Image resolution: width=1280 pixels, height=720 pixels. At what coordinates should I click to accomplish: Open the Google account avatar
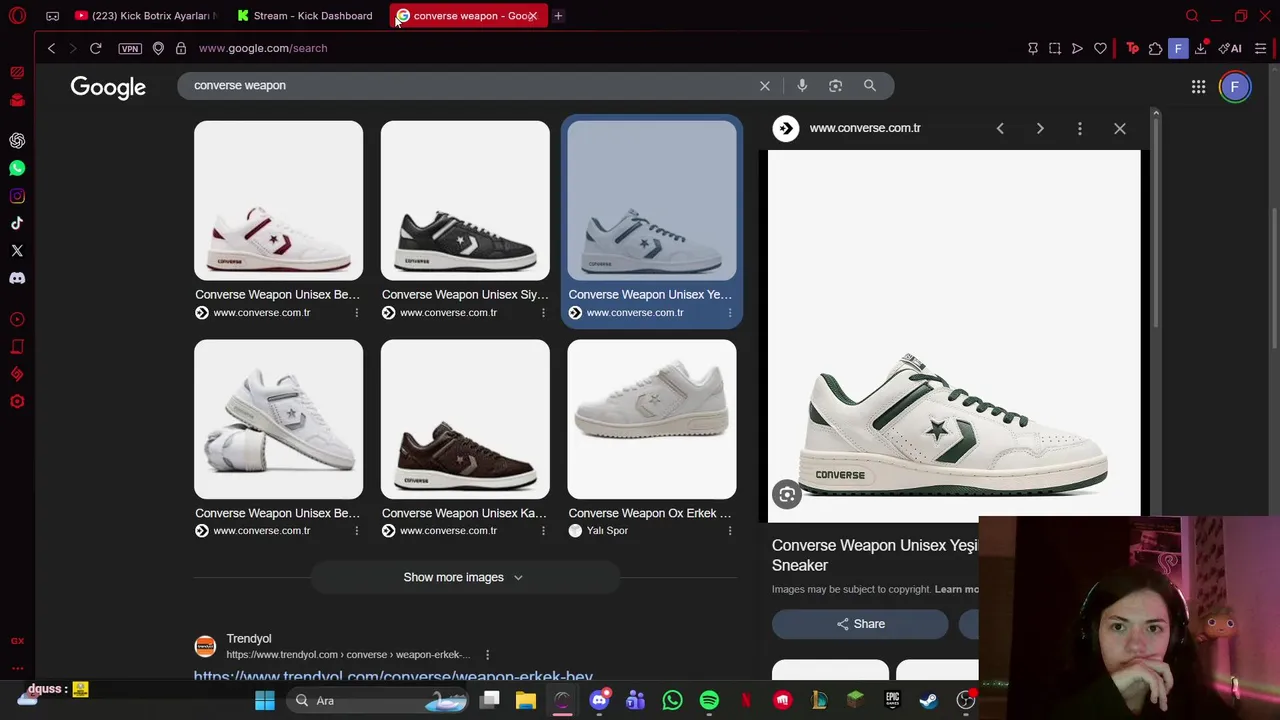[x=1235, y=87]
